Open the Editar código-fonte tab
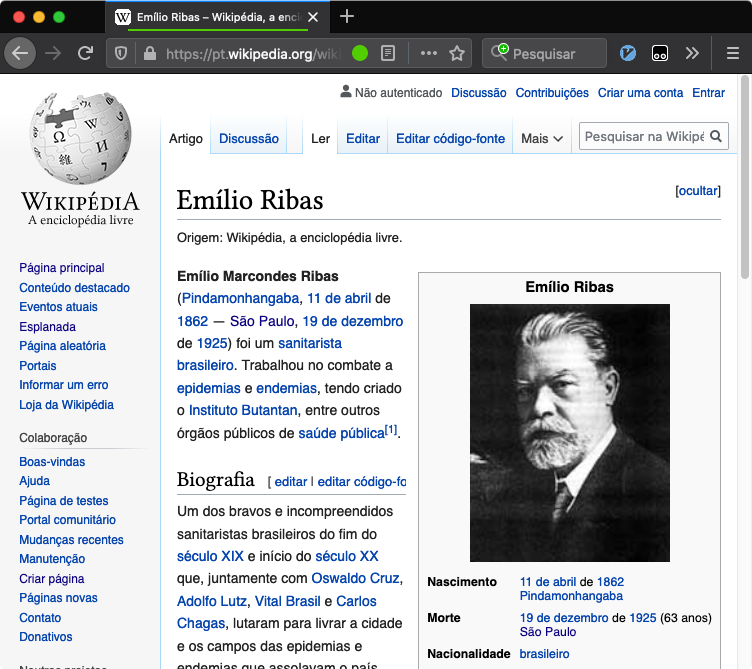This screenshot has height=669, width=752. click(x=450, y=139)
